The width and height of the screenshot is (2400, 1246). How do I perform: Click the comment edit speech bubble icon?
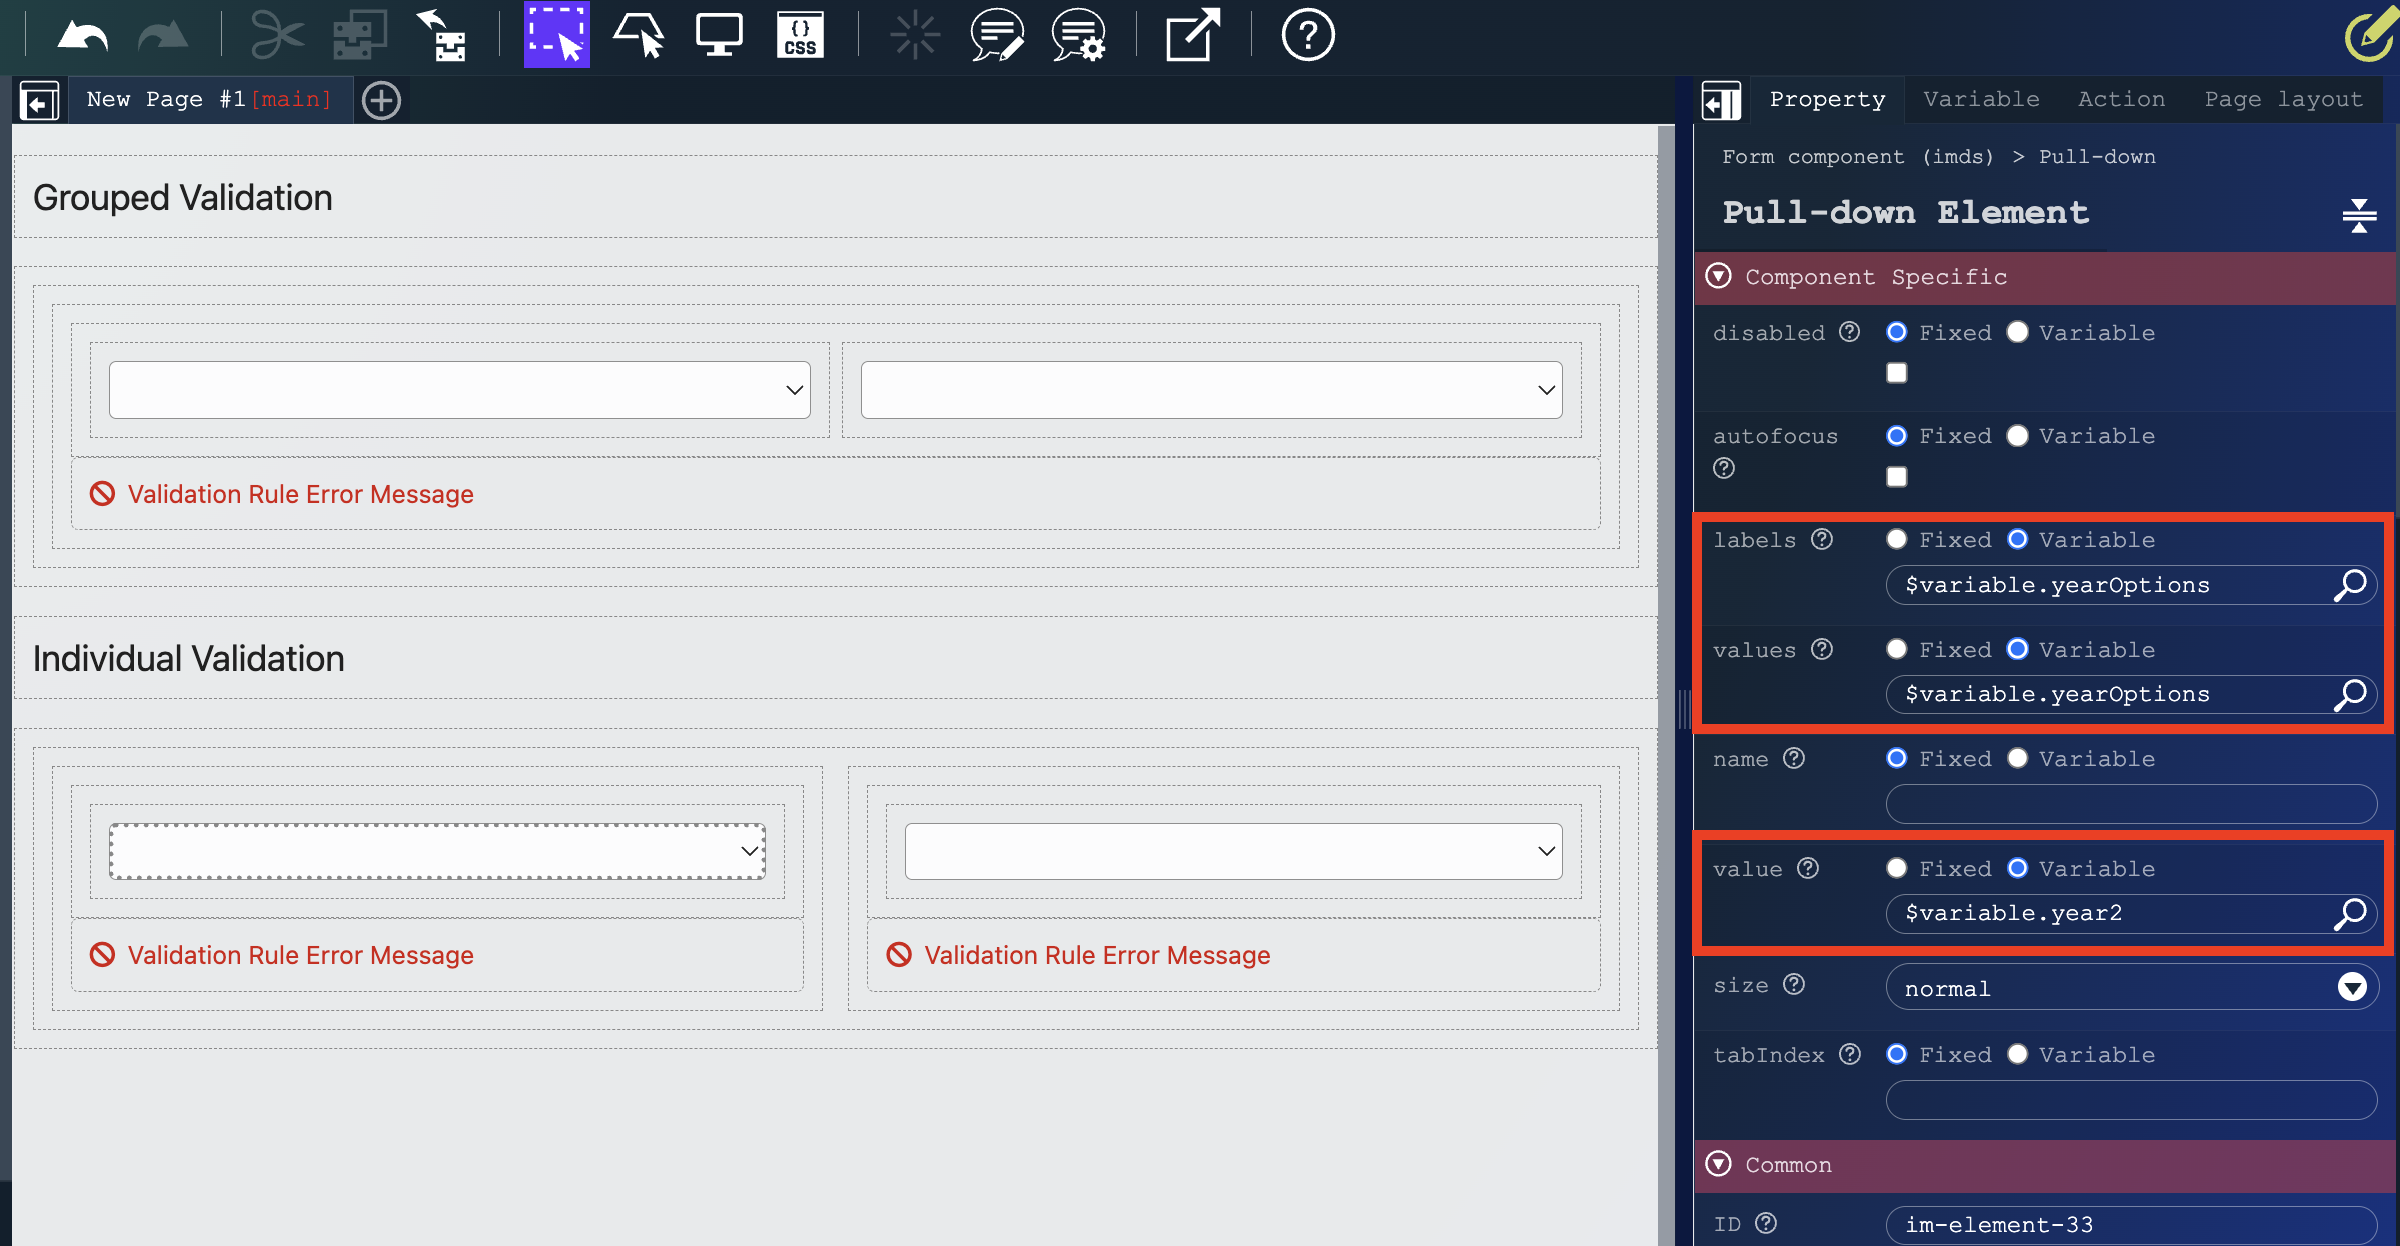pos(997,36)
